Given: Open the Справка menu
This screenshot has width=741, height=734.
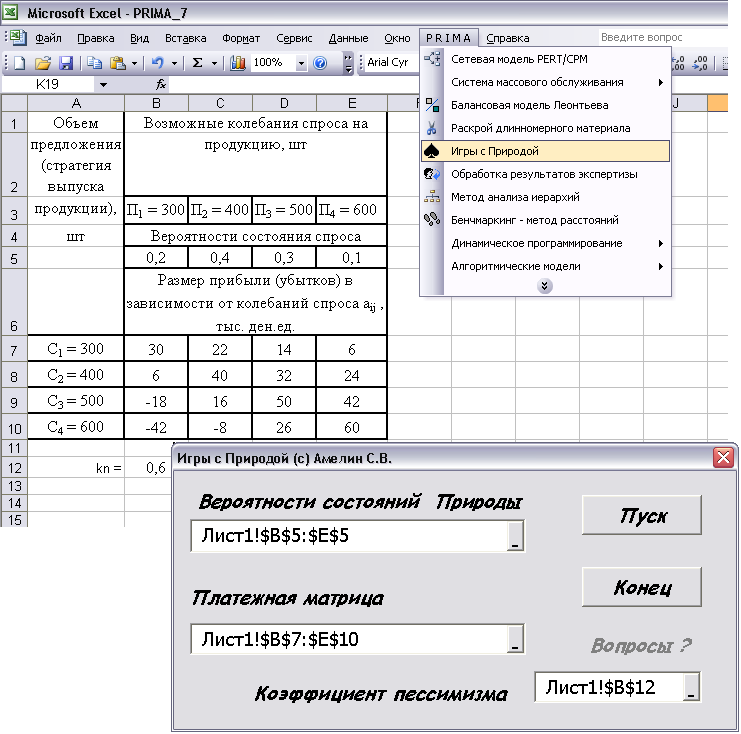Looking at the screenshot, I should point(508,38).
